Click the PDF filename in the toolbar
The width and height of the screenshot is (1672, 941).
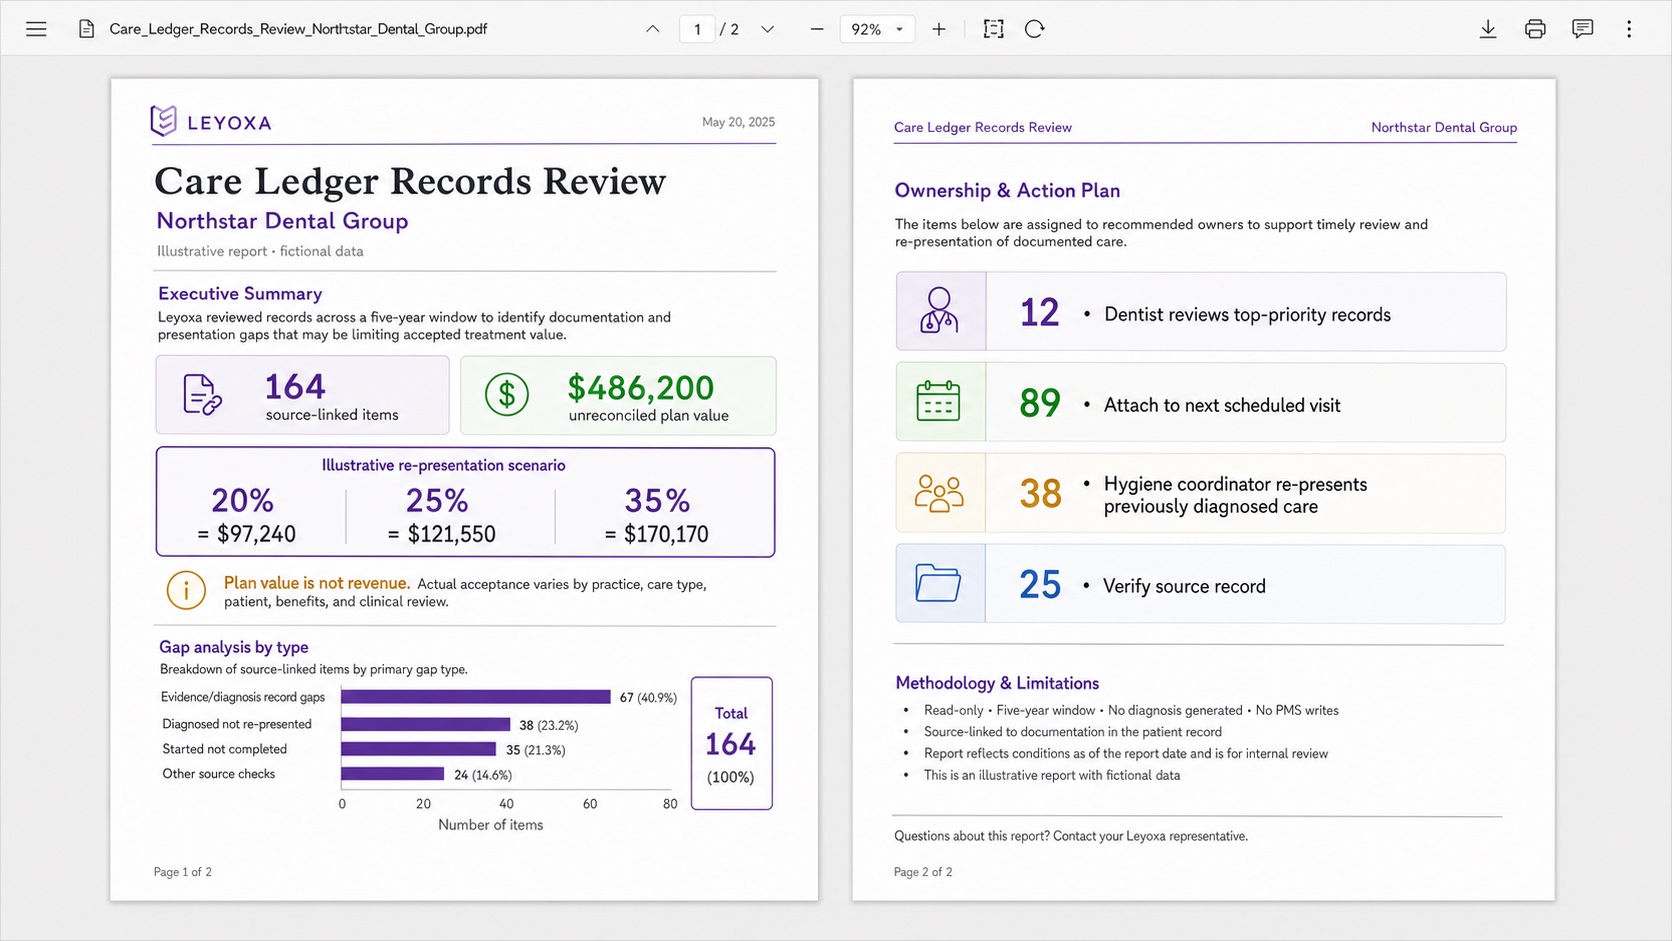pyautogui.click(x=298, y=29)
